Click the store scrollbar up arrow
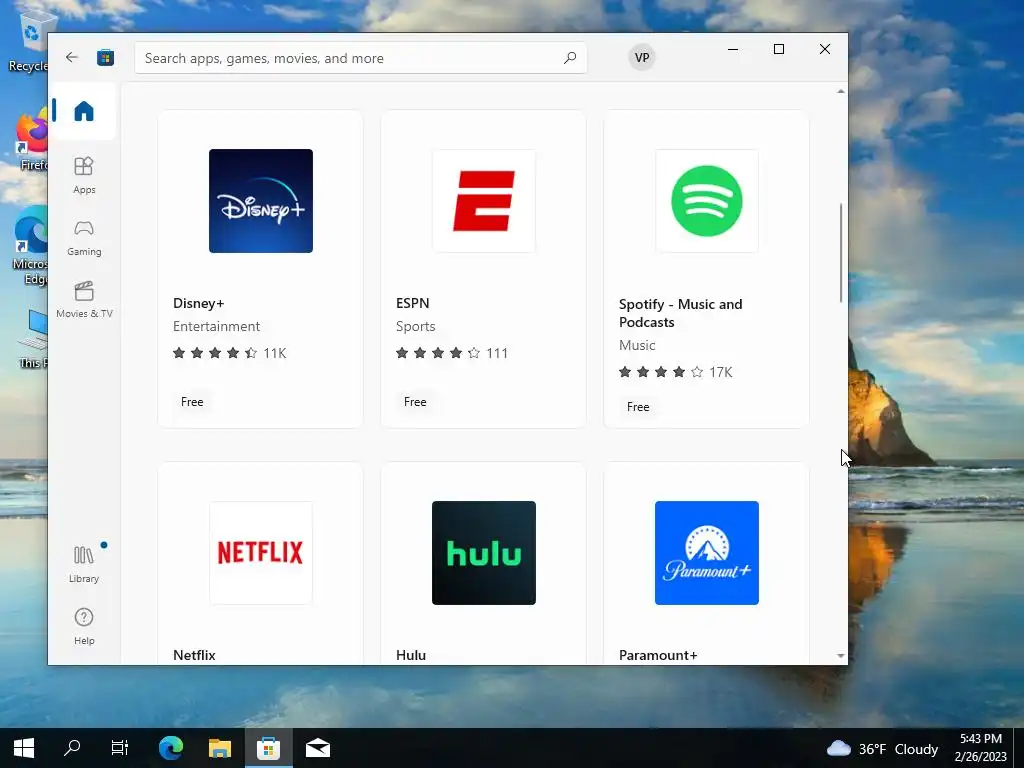The image size is (1024, 768). [x=840, y=91]
